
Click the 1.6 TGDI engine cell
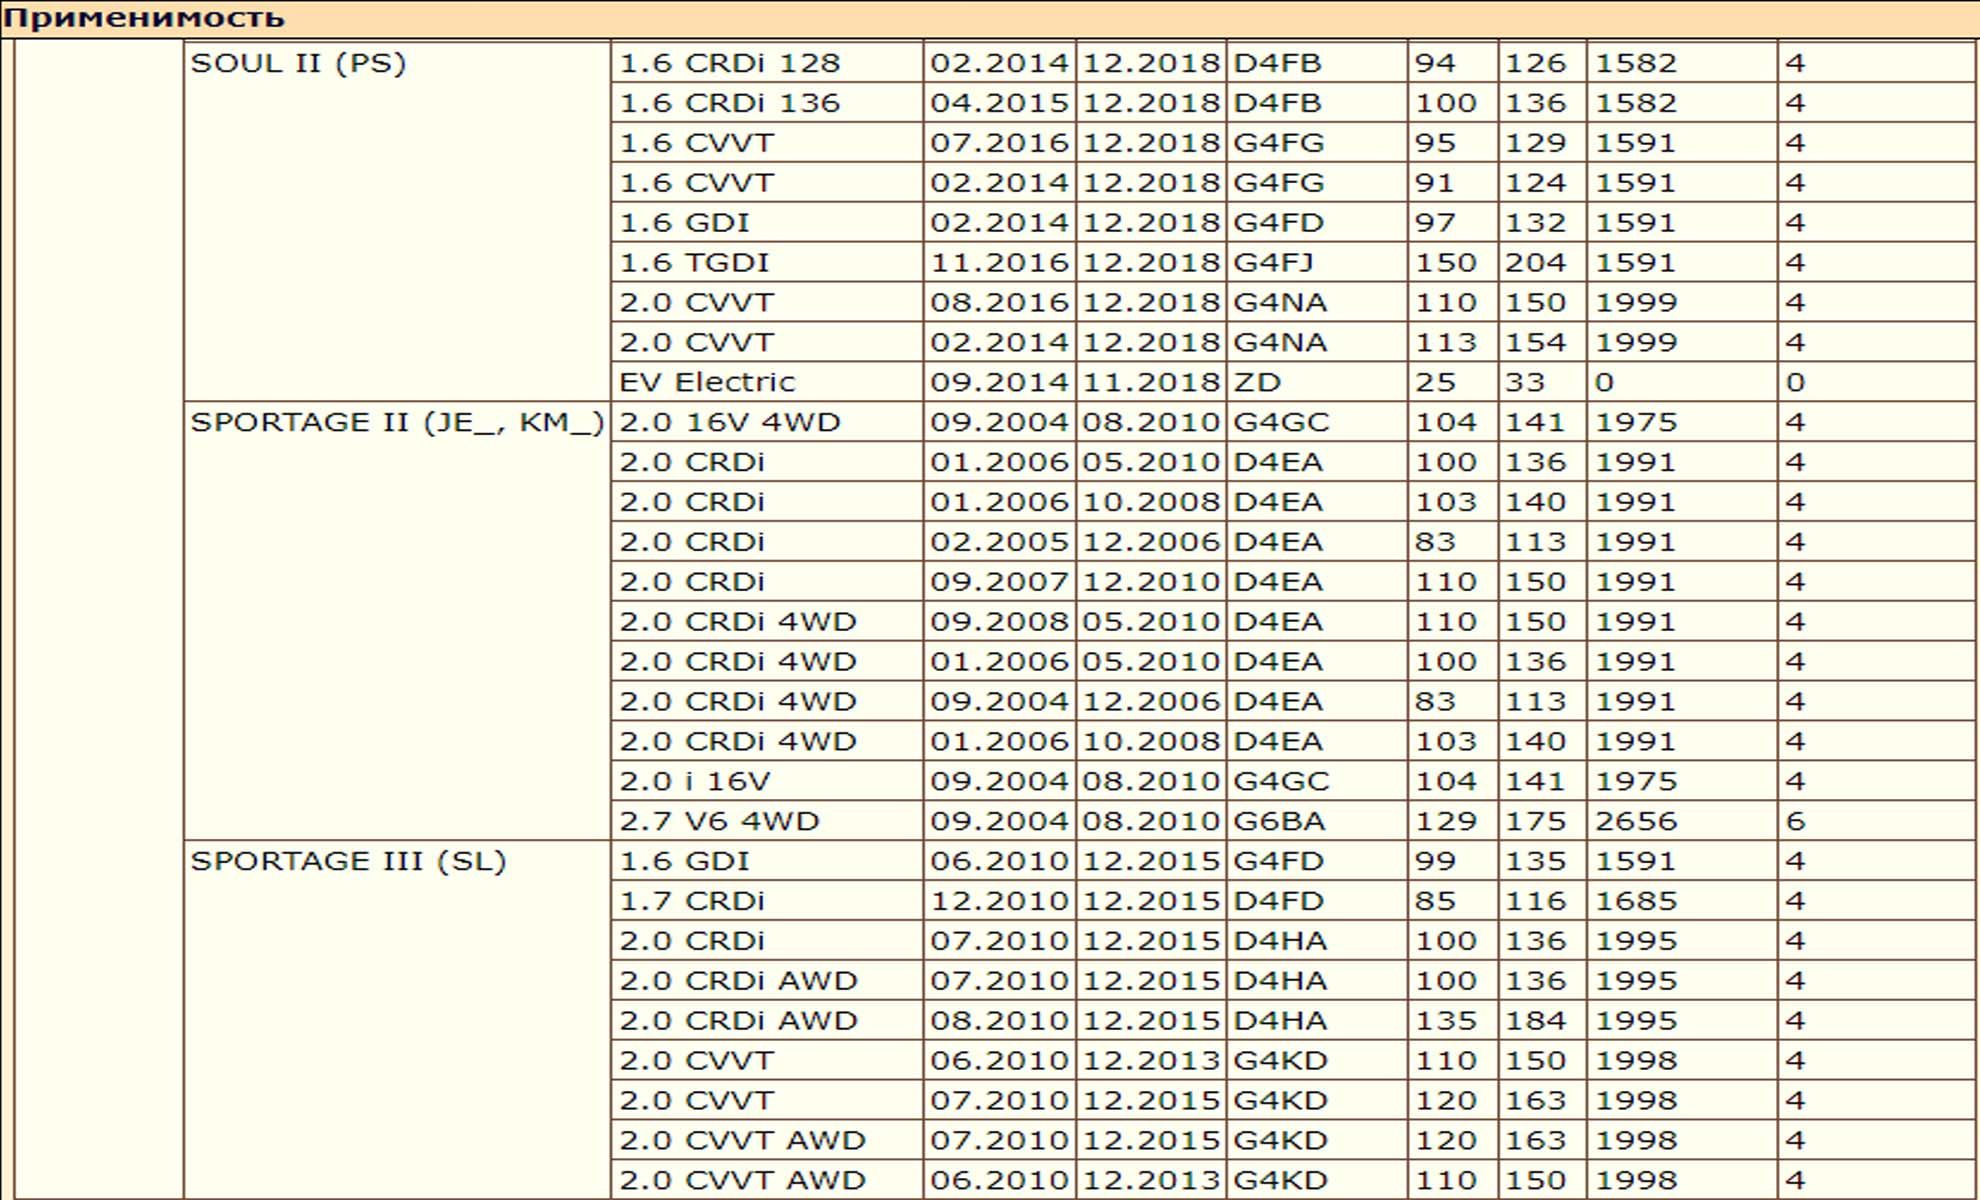click(767, 262)
